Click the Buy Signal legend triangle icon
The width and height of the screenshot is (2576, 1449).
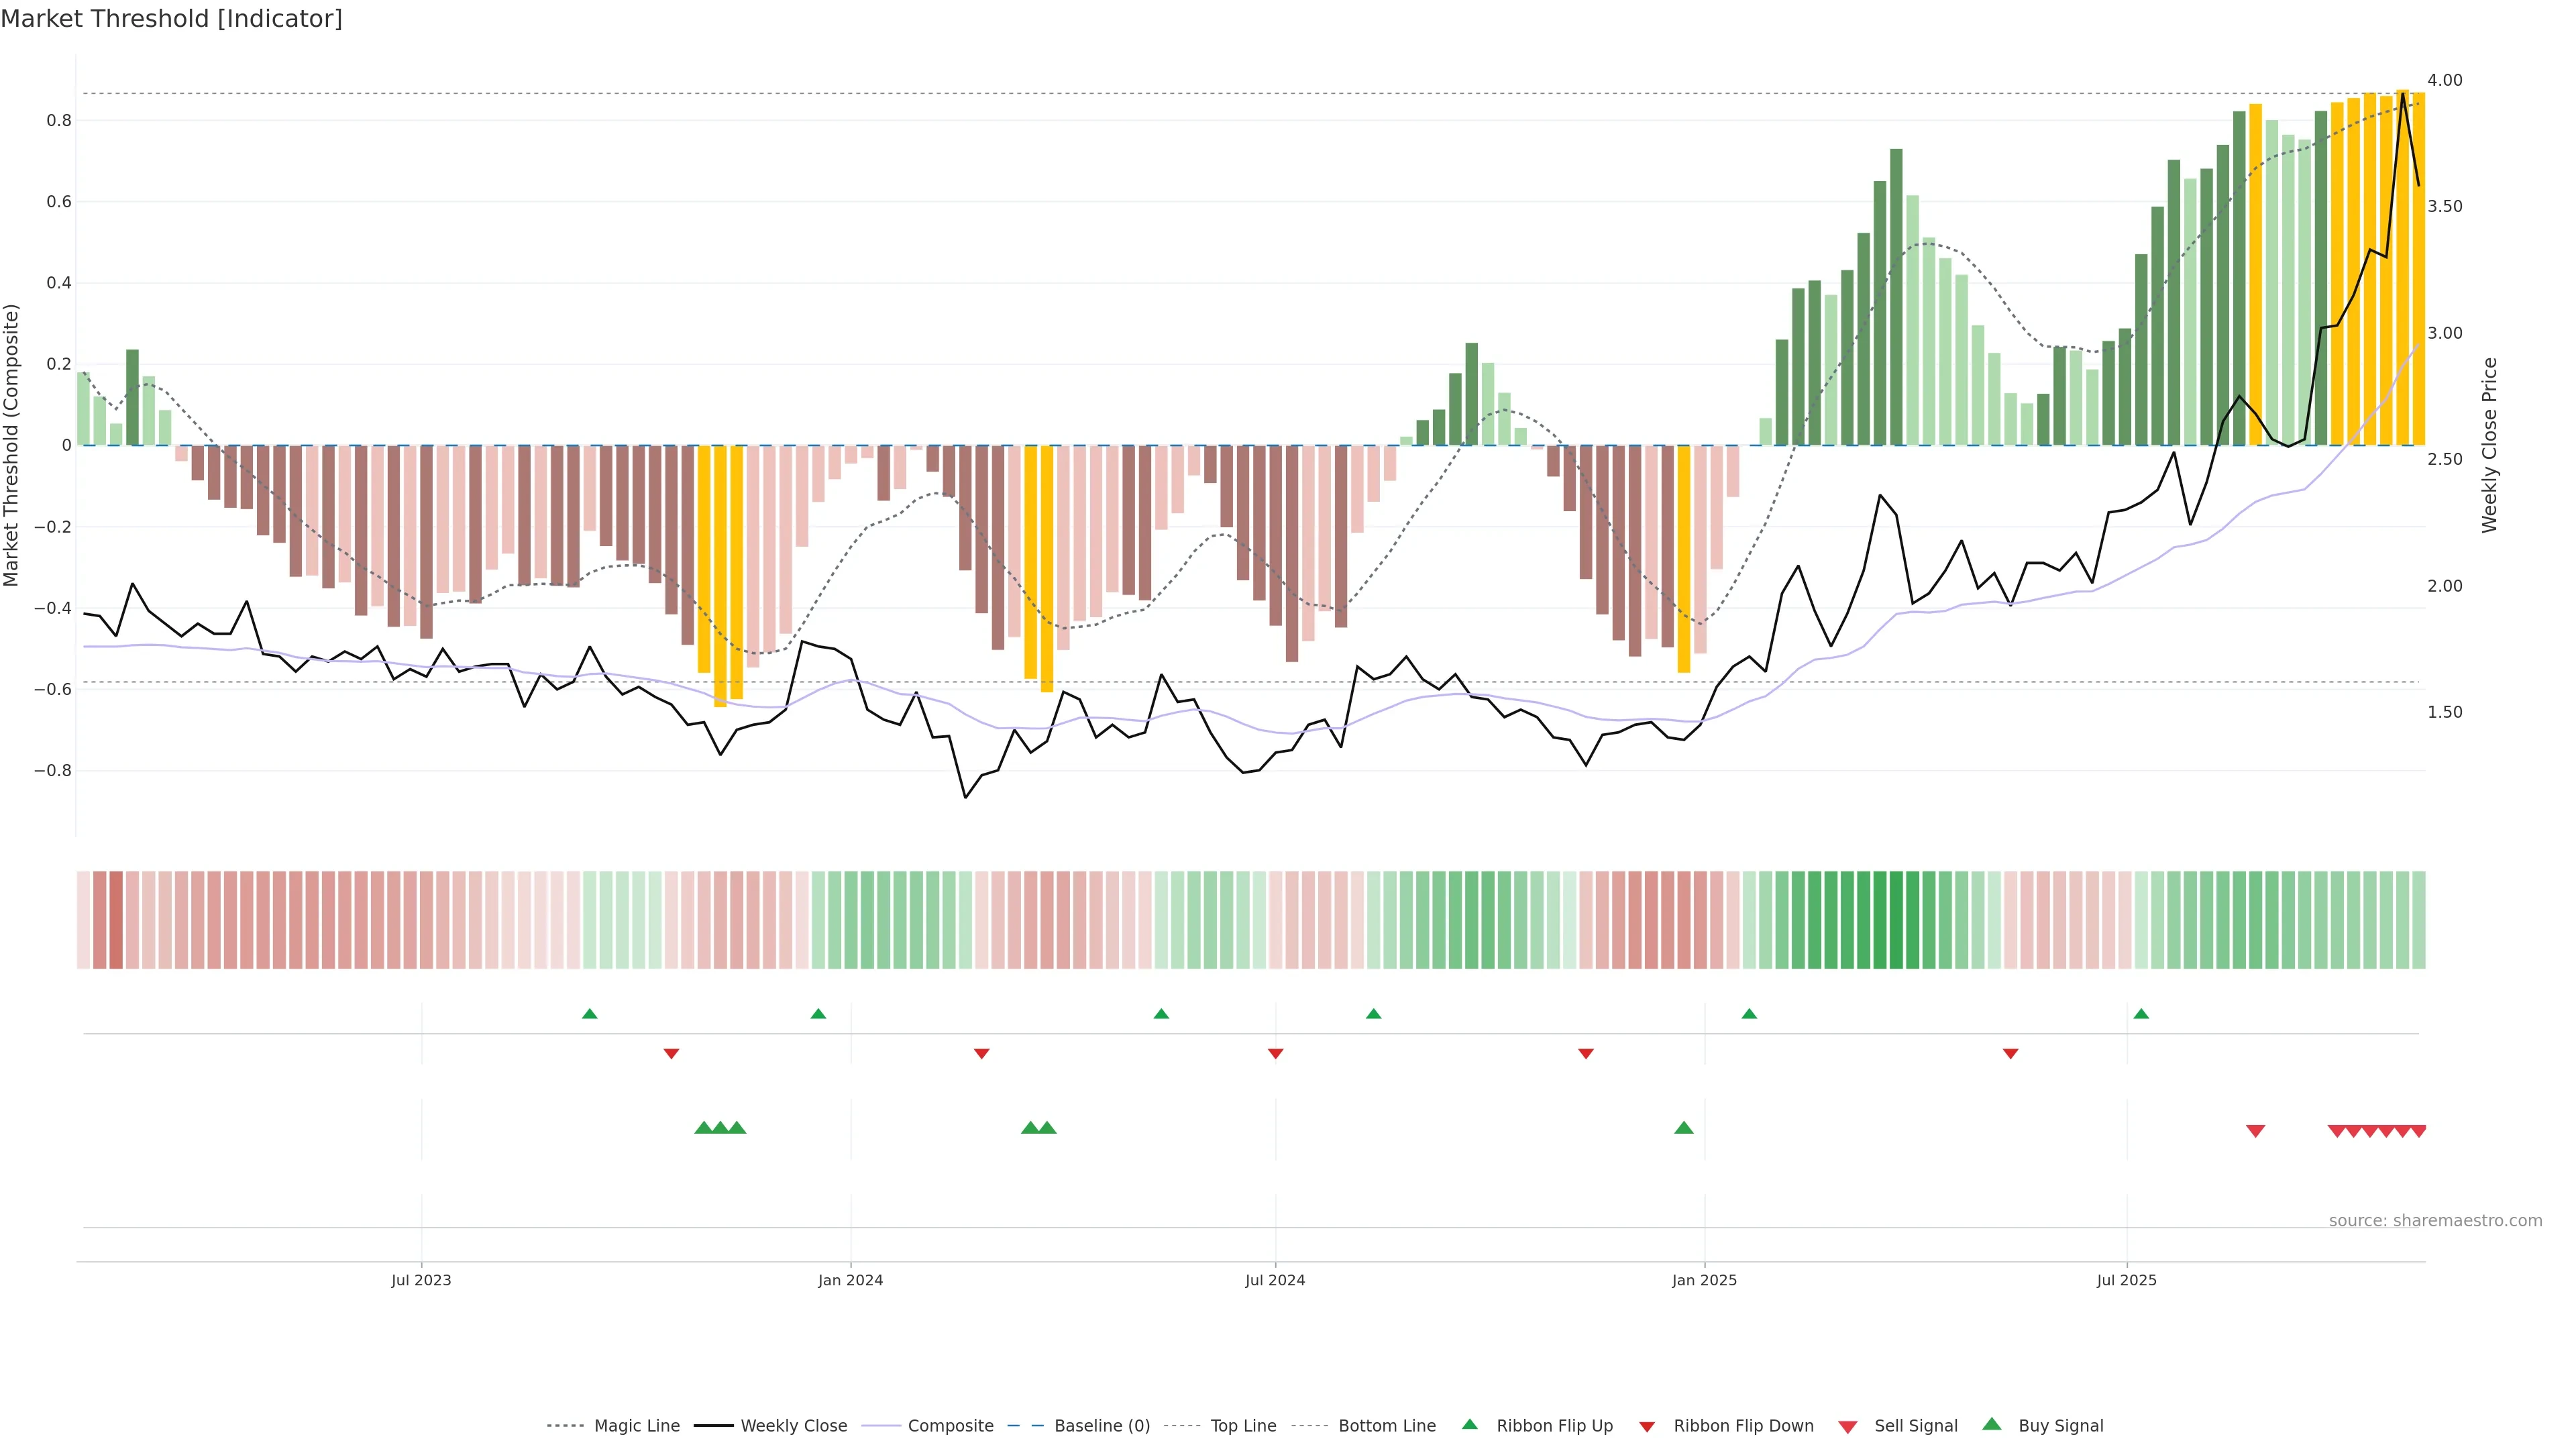1991,1424
